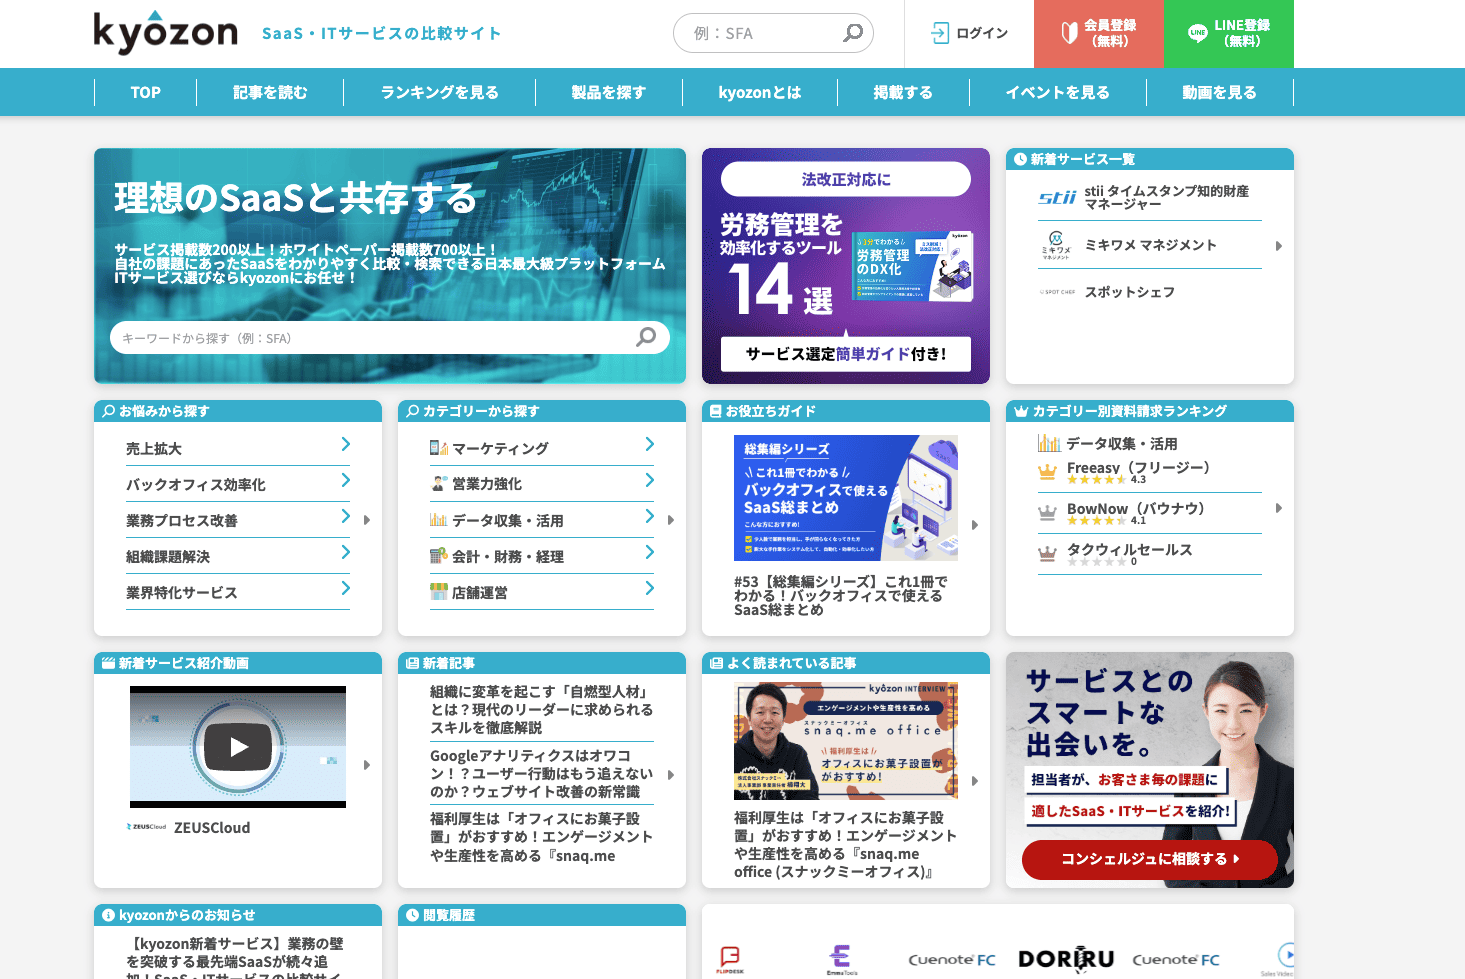Open the ランキングを見る navigation item
Screen dimensions: 1465x979
[x=439, y=92]
